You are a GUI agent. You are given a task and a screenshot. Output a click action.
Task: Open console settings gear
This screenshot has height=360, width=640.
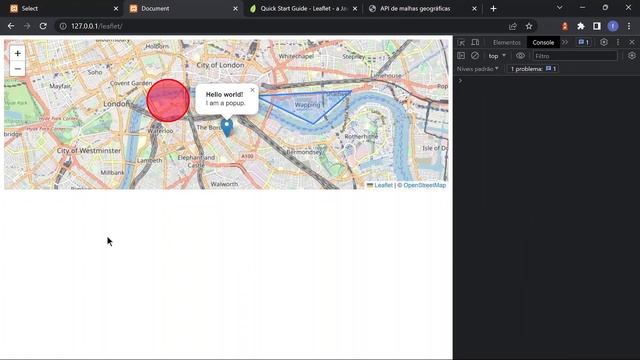point(632,56)
